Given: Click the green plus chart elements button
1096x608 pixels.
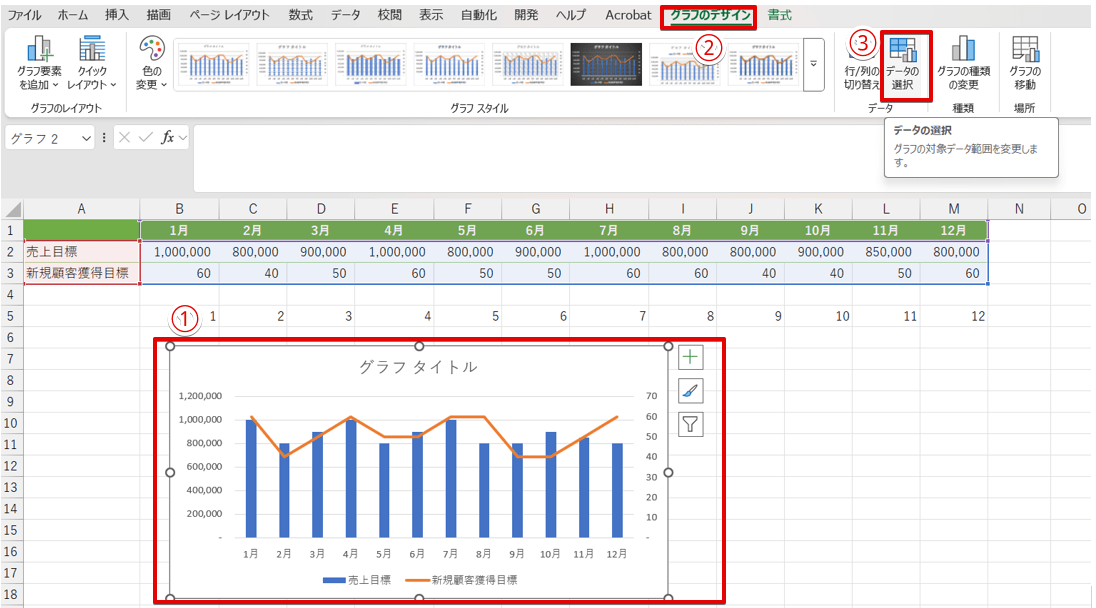Looking at the screenshot, I should (x=691, y=357).
